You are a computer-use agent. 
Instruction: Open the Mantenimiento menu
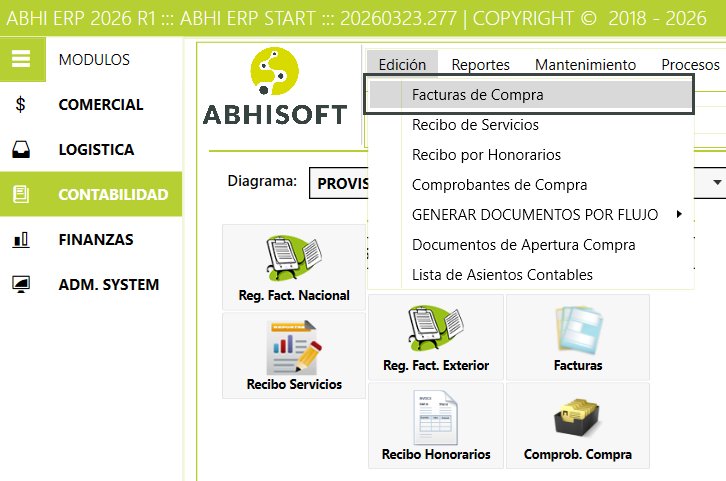(585, 64)
